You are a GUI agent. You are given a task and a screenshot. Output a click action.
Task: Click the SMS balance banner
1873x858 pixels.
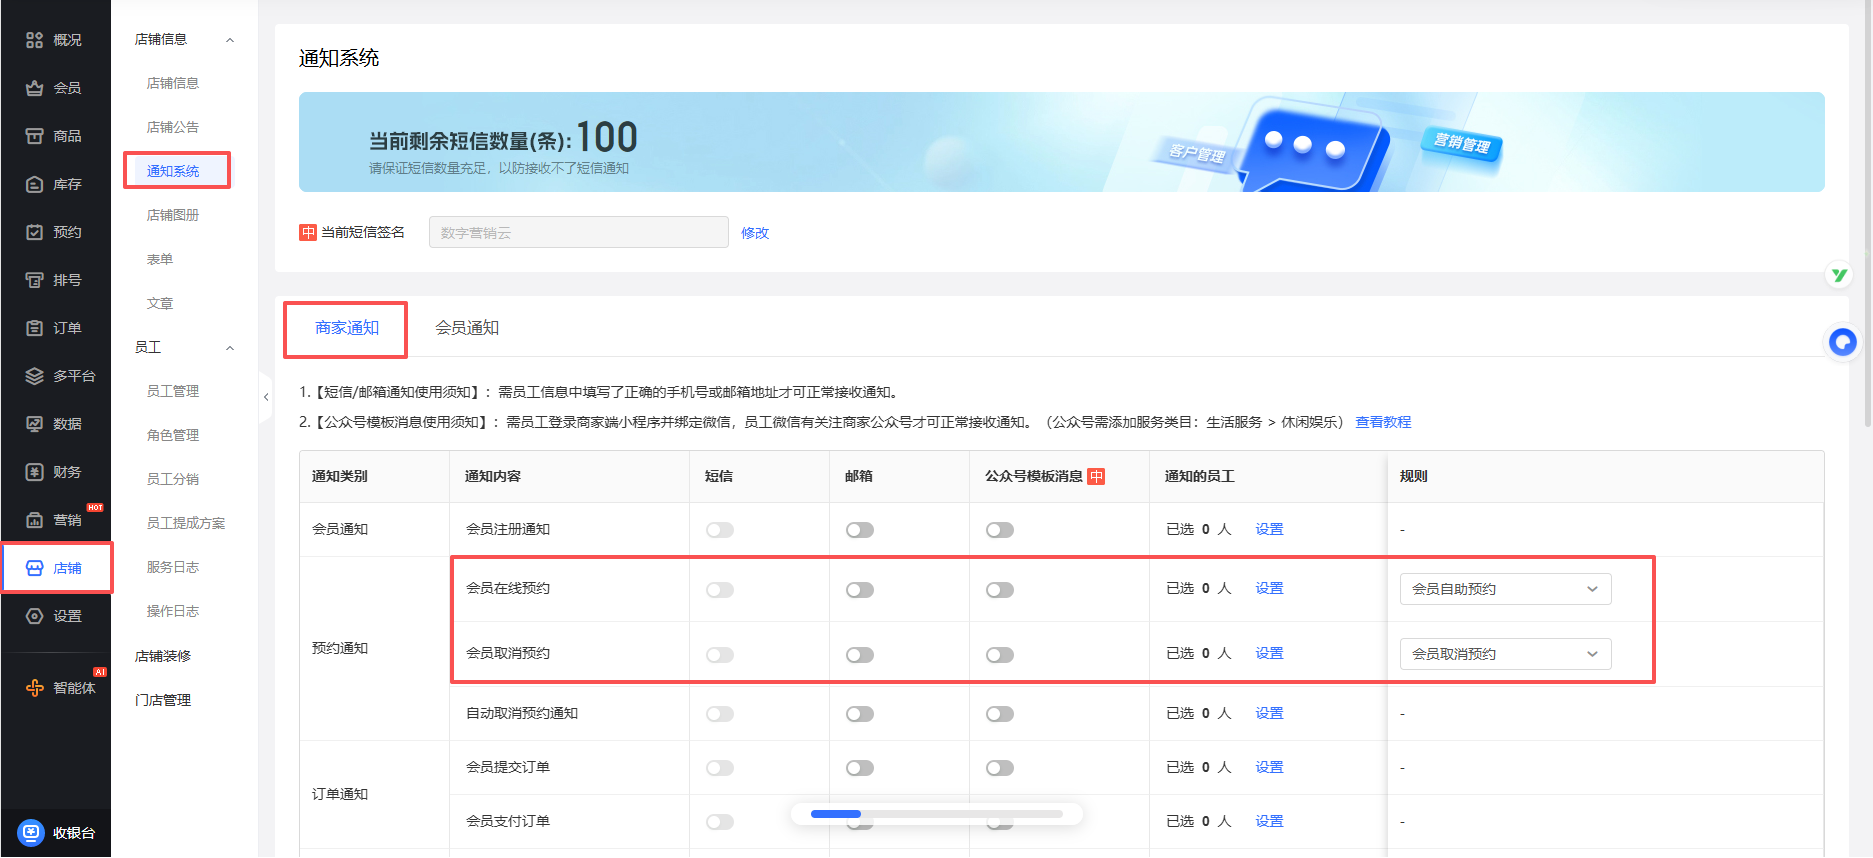(x=1062, y=142)
